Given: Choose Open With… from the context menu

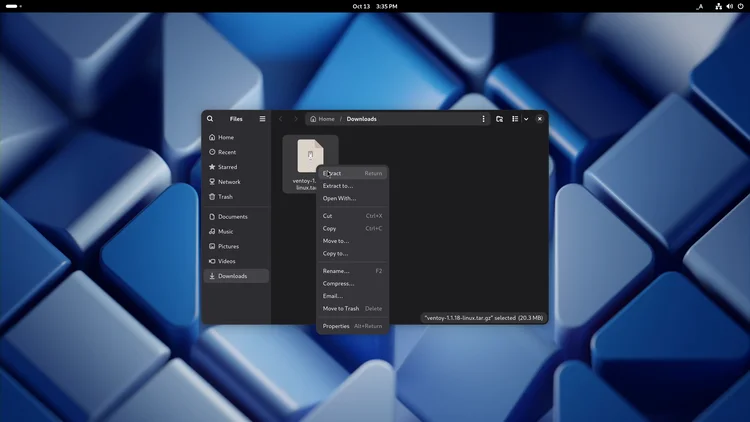Looking at the screenshot, I should (353, 198).
